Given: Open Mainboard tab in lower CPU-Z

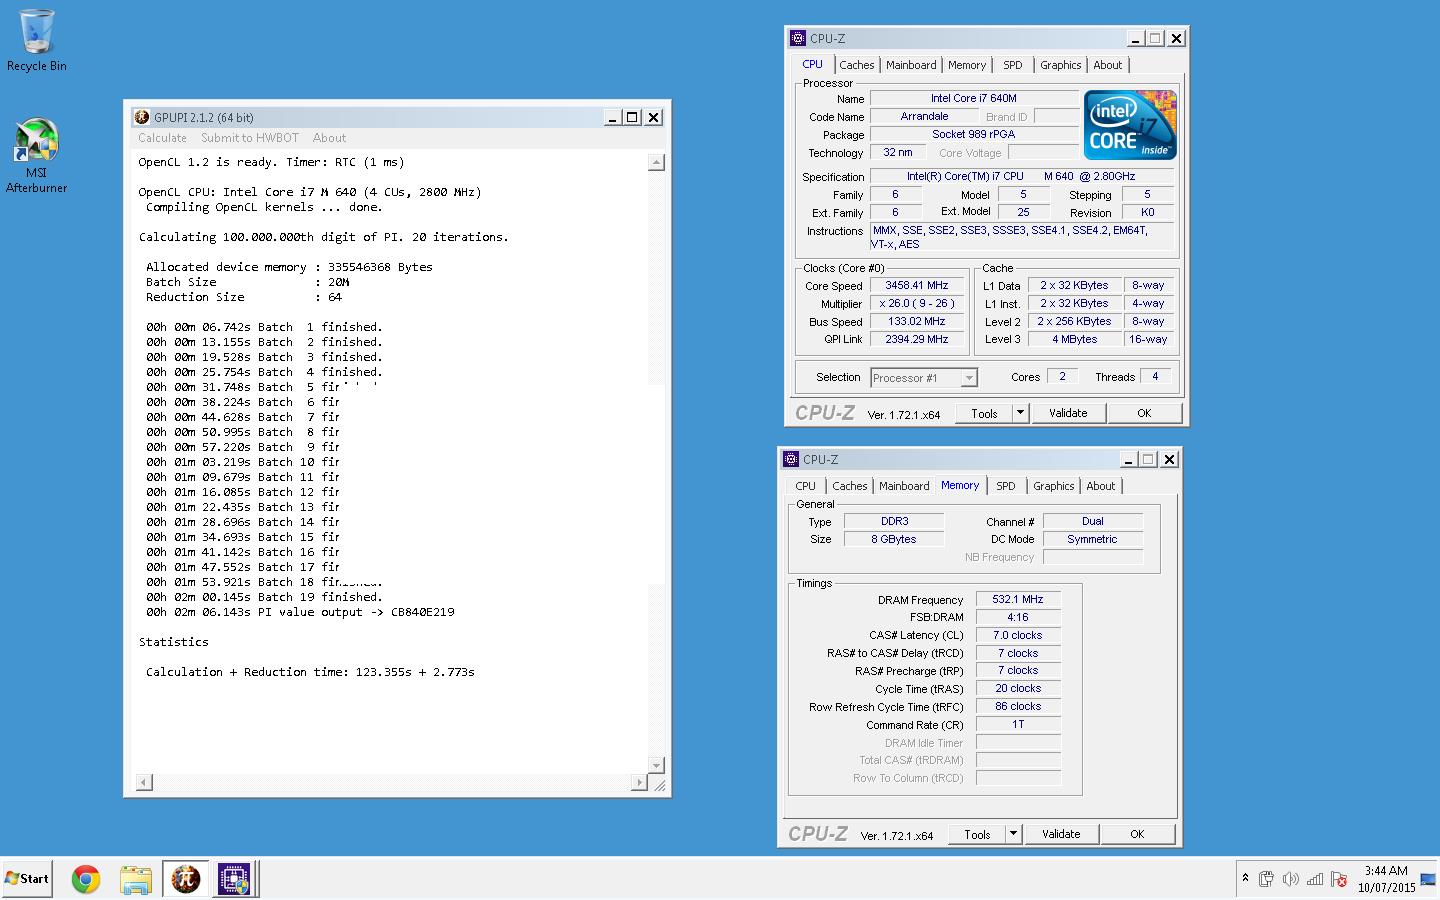Looking at the screenshot, I should 904,486.
